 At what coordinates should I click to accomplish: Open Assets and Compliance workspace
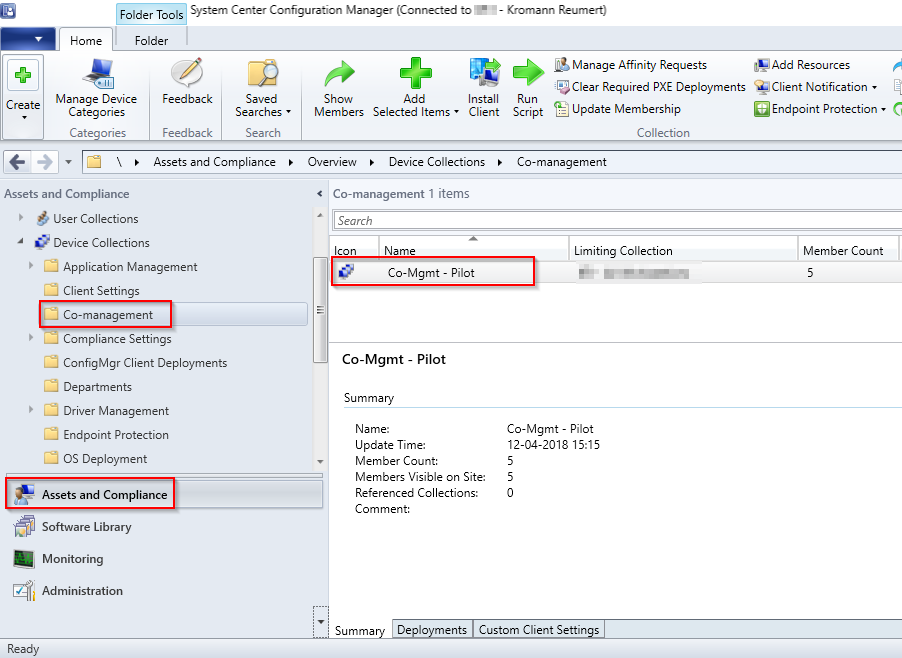click(164, 495)
